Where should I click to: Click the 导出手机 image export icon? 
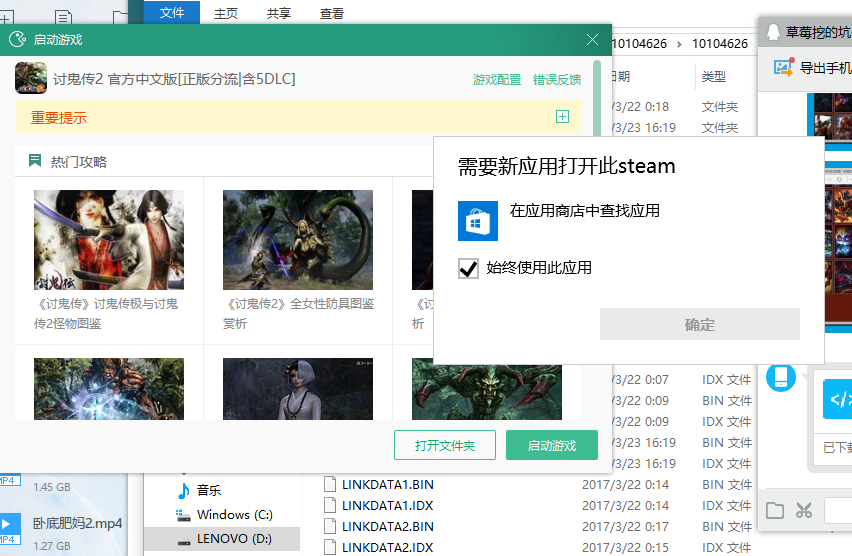click(784, 67)
